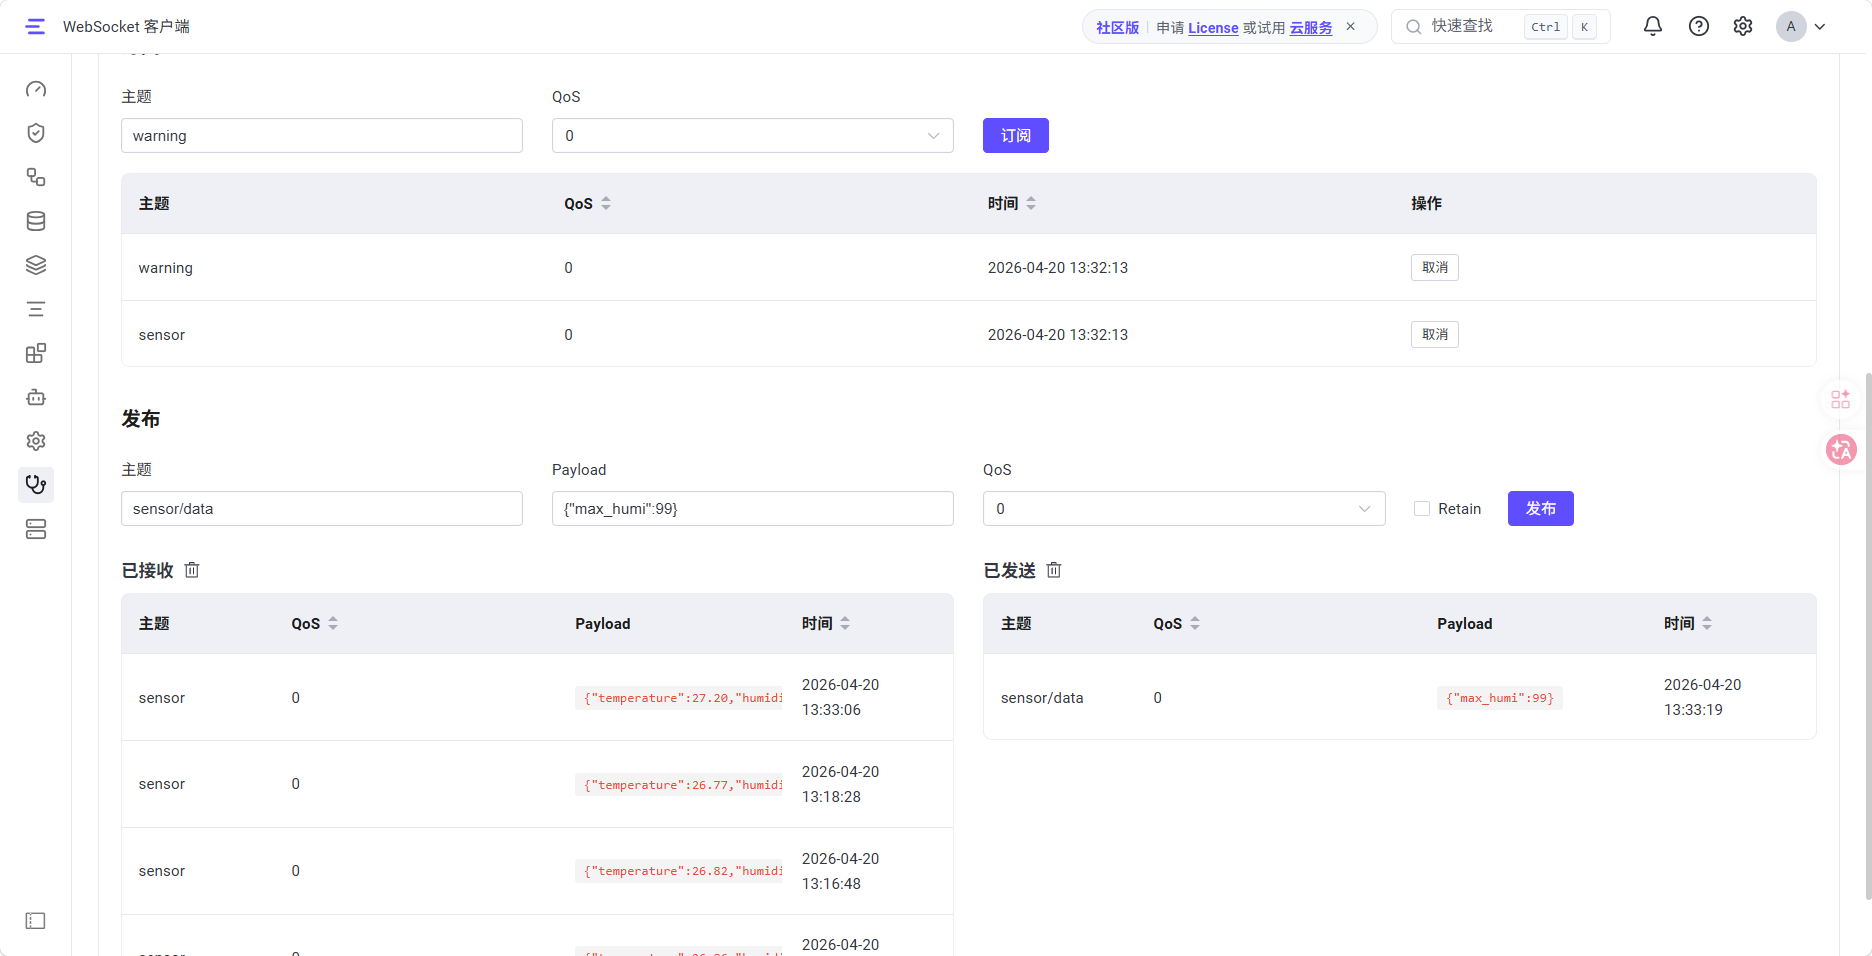Cancel the warning topic subscription
1872x956 pixels.
point(1435,268)
